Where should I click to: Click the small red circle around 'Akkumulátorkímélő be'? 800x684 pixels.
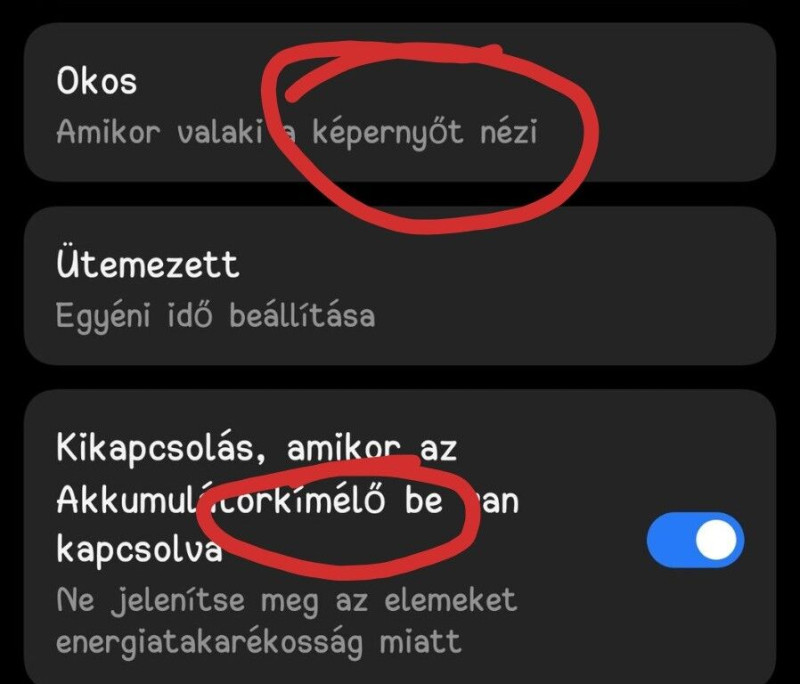pyautogui.click(x=339, y=518)
